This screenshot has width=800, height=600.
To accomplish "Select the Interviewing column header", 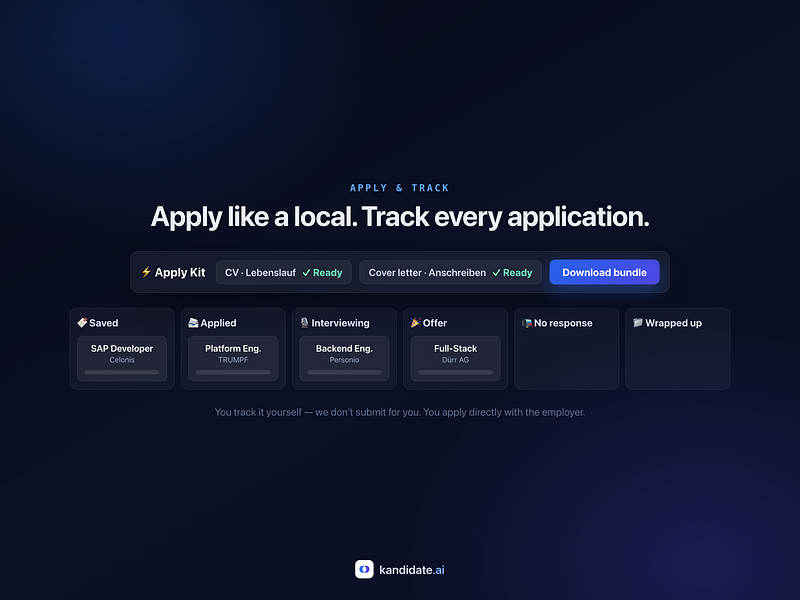I will pyautogui.click(x=335, y=323).
